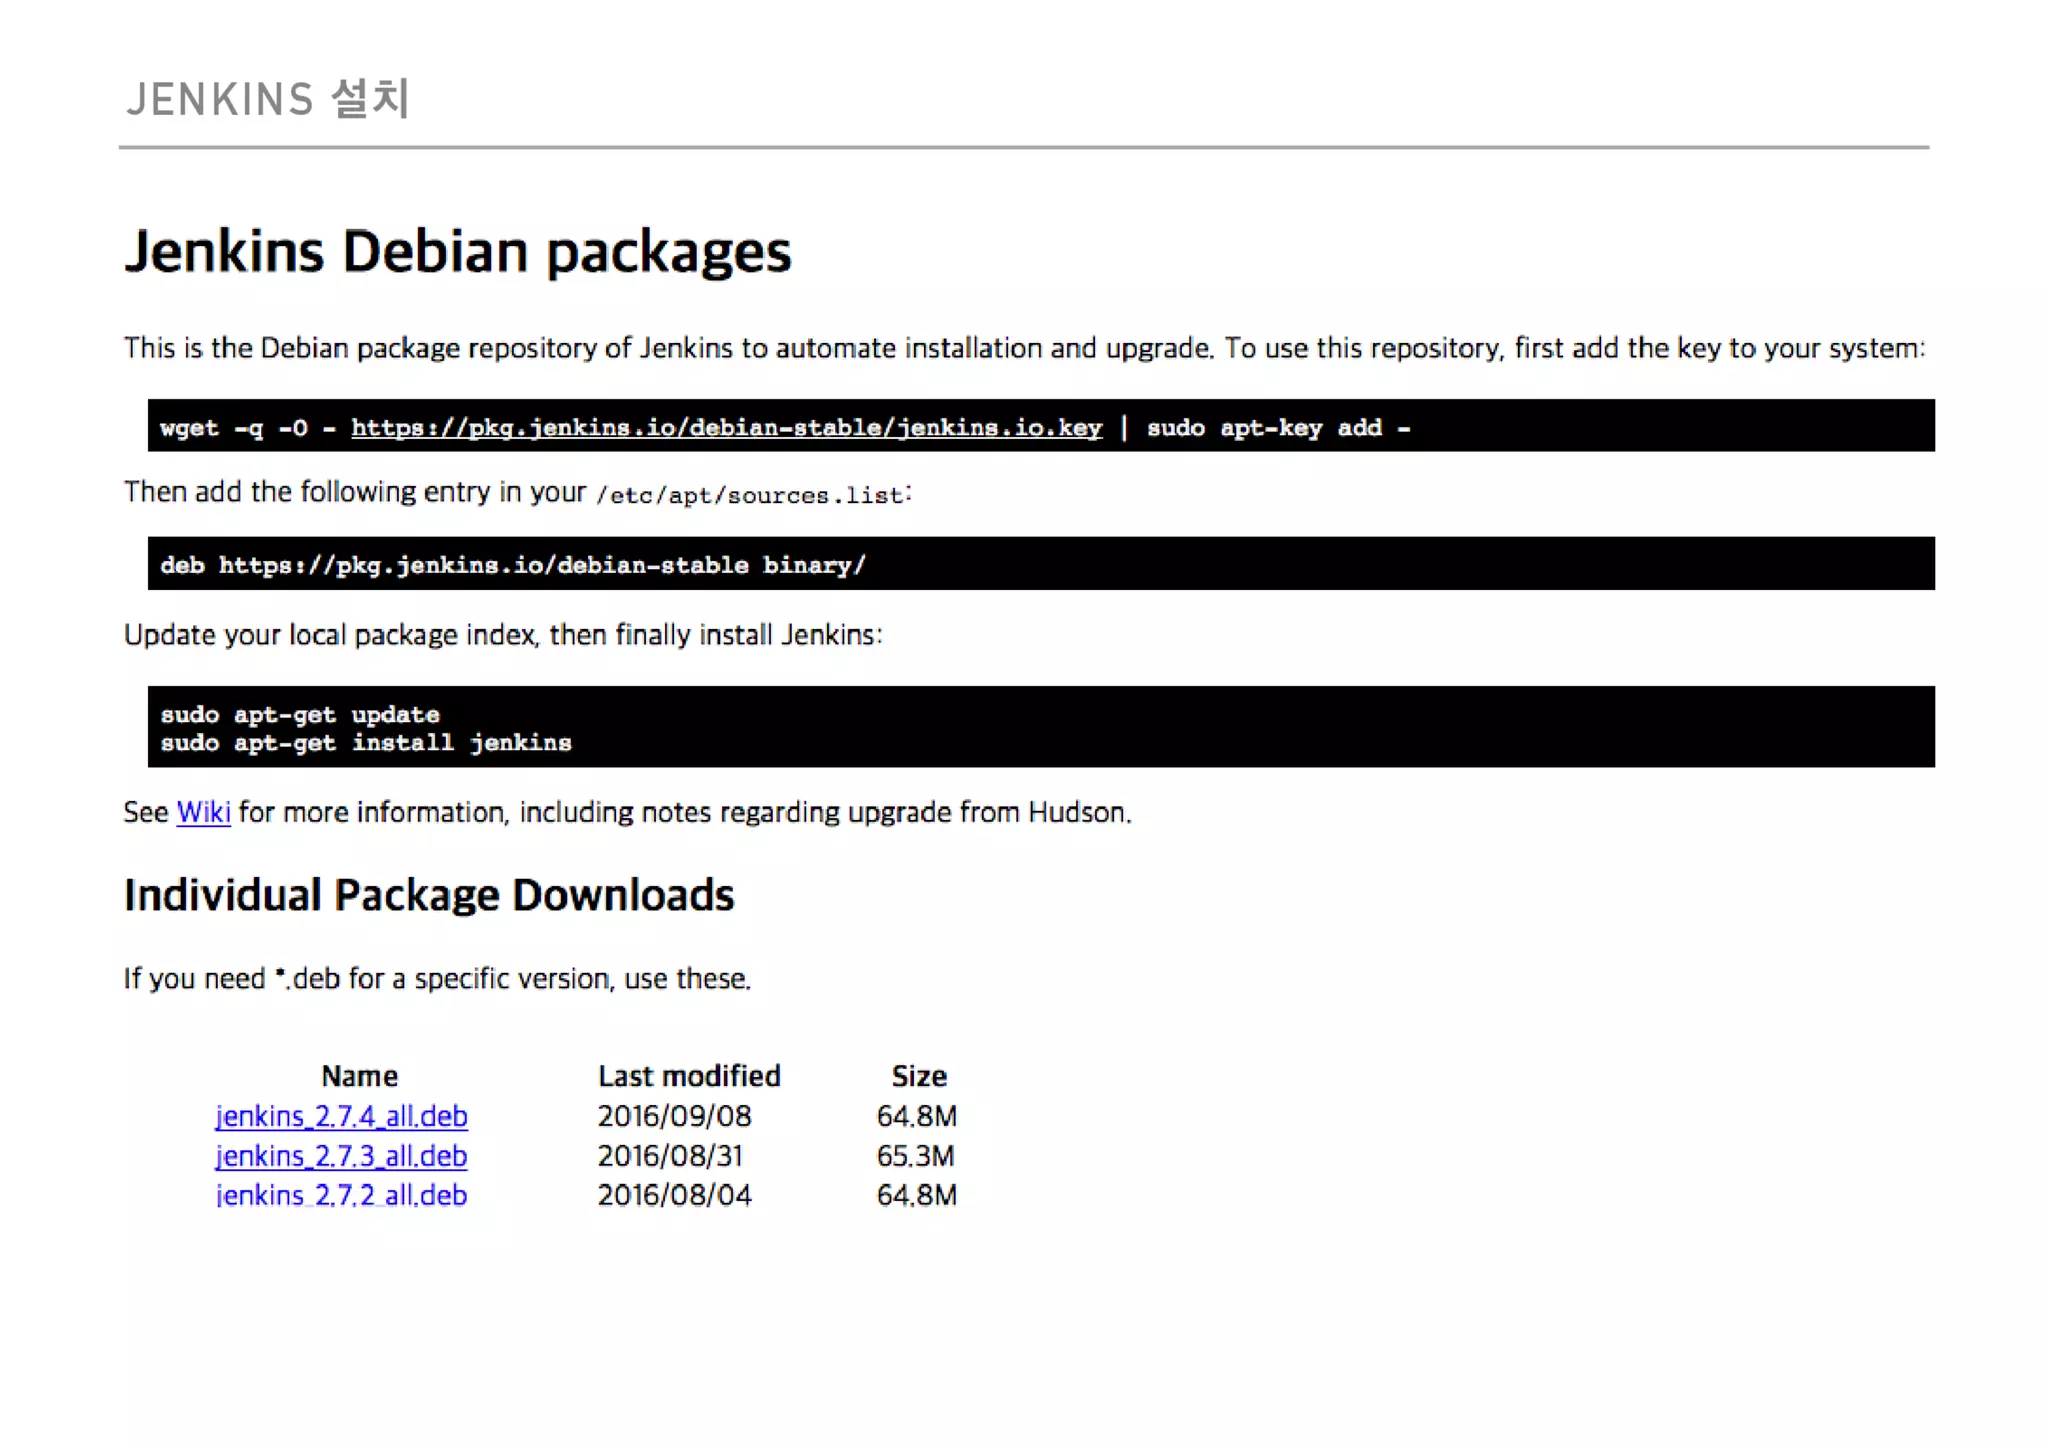
Task: Click the 64.8M size in the jenkins_2.7.4 row
Action: click(x=917, y=1116)
